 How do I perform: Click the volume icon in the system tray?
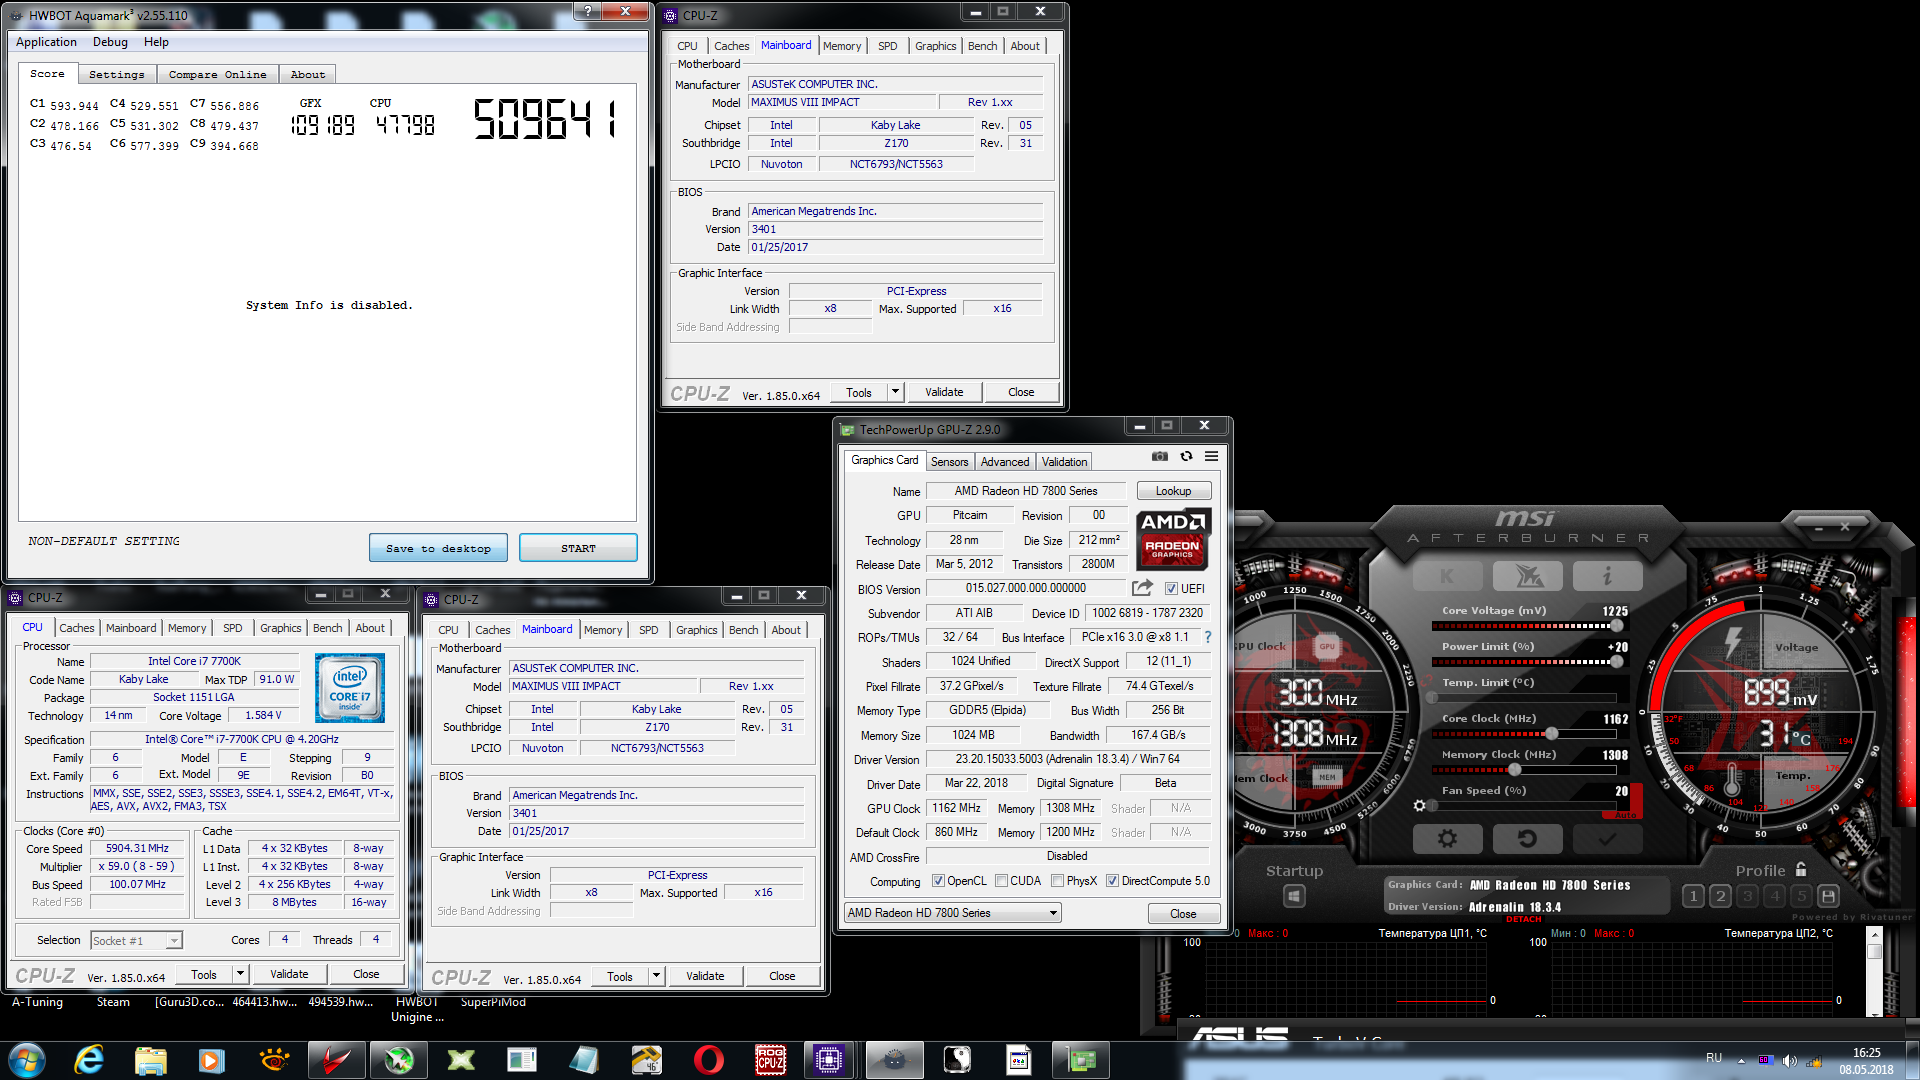pyautogui.click(x=1789, y=1061)
